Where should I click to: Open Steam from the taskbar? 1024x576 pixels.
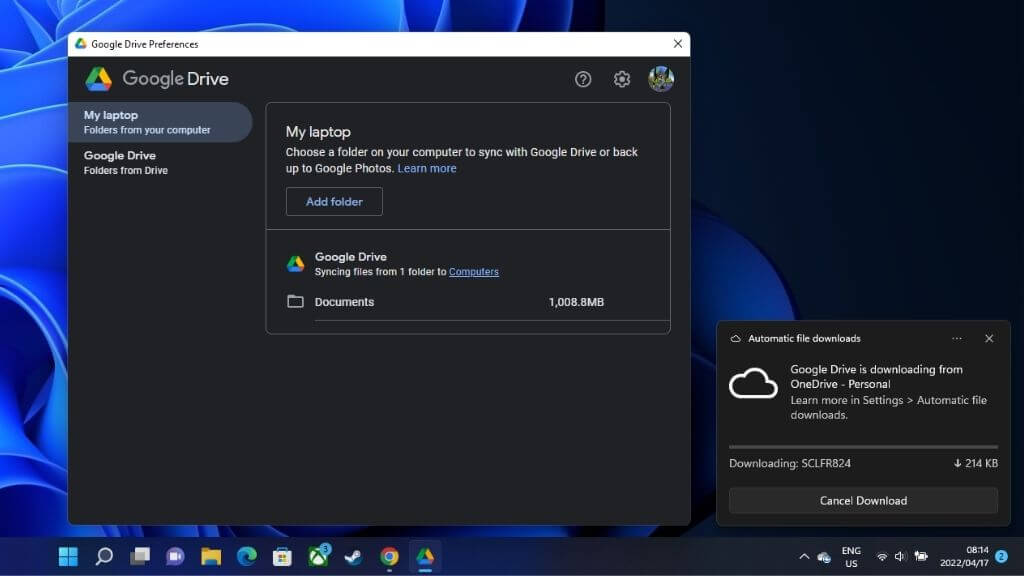pyautogui.click(x=354, y=556)
